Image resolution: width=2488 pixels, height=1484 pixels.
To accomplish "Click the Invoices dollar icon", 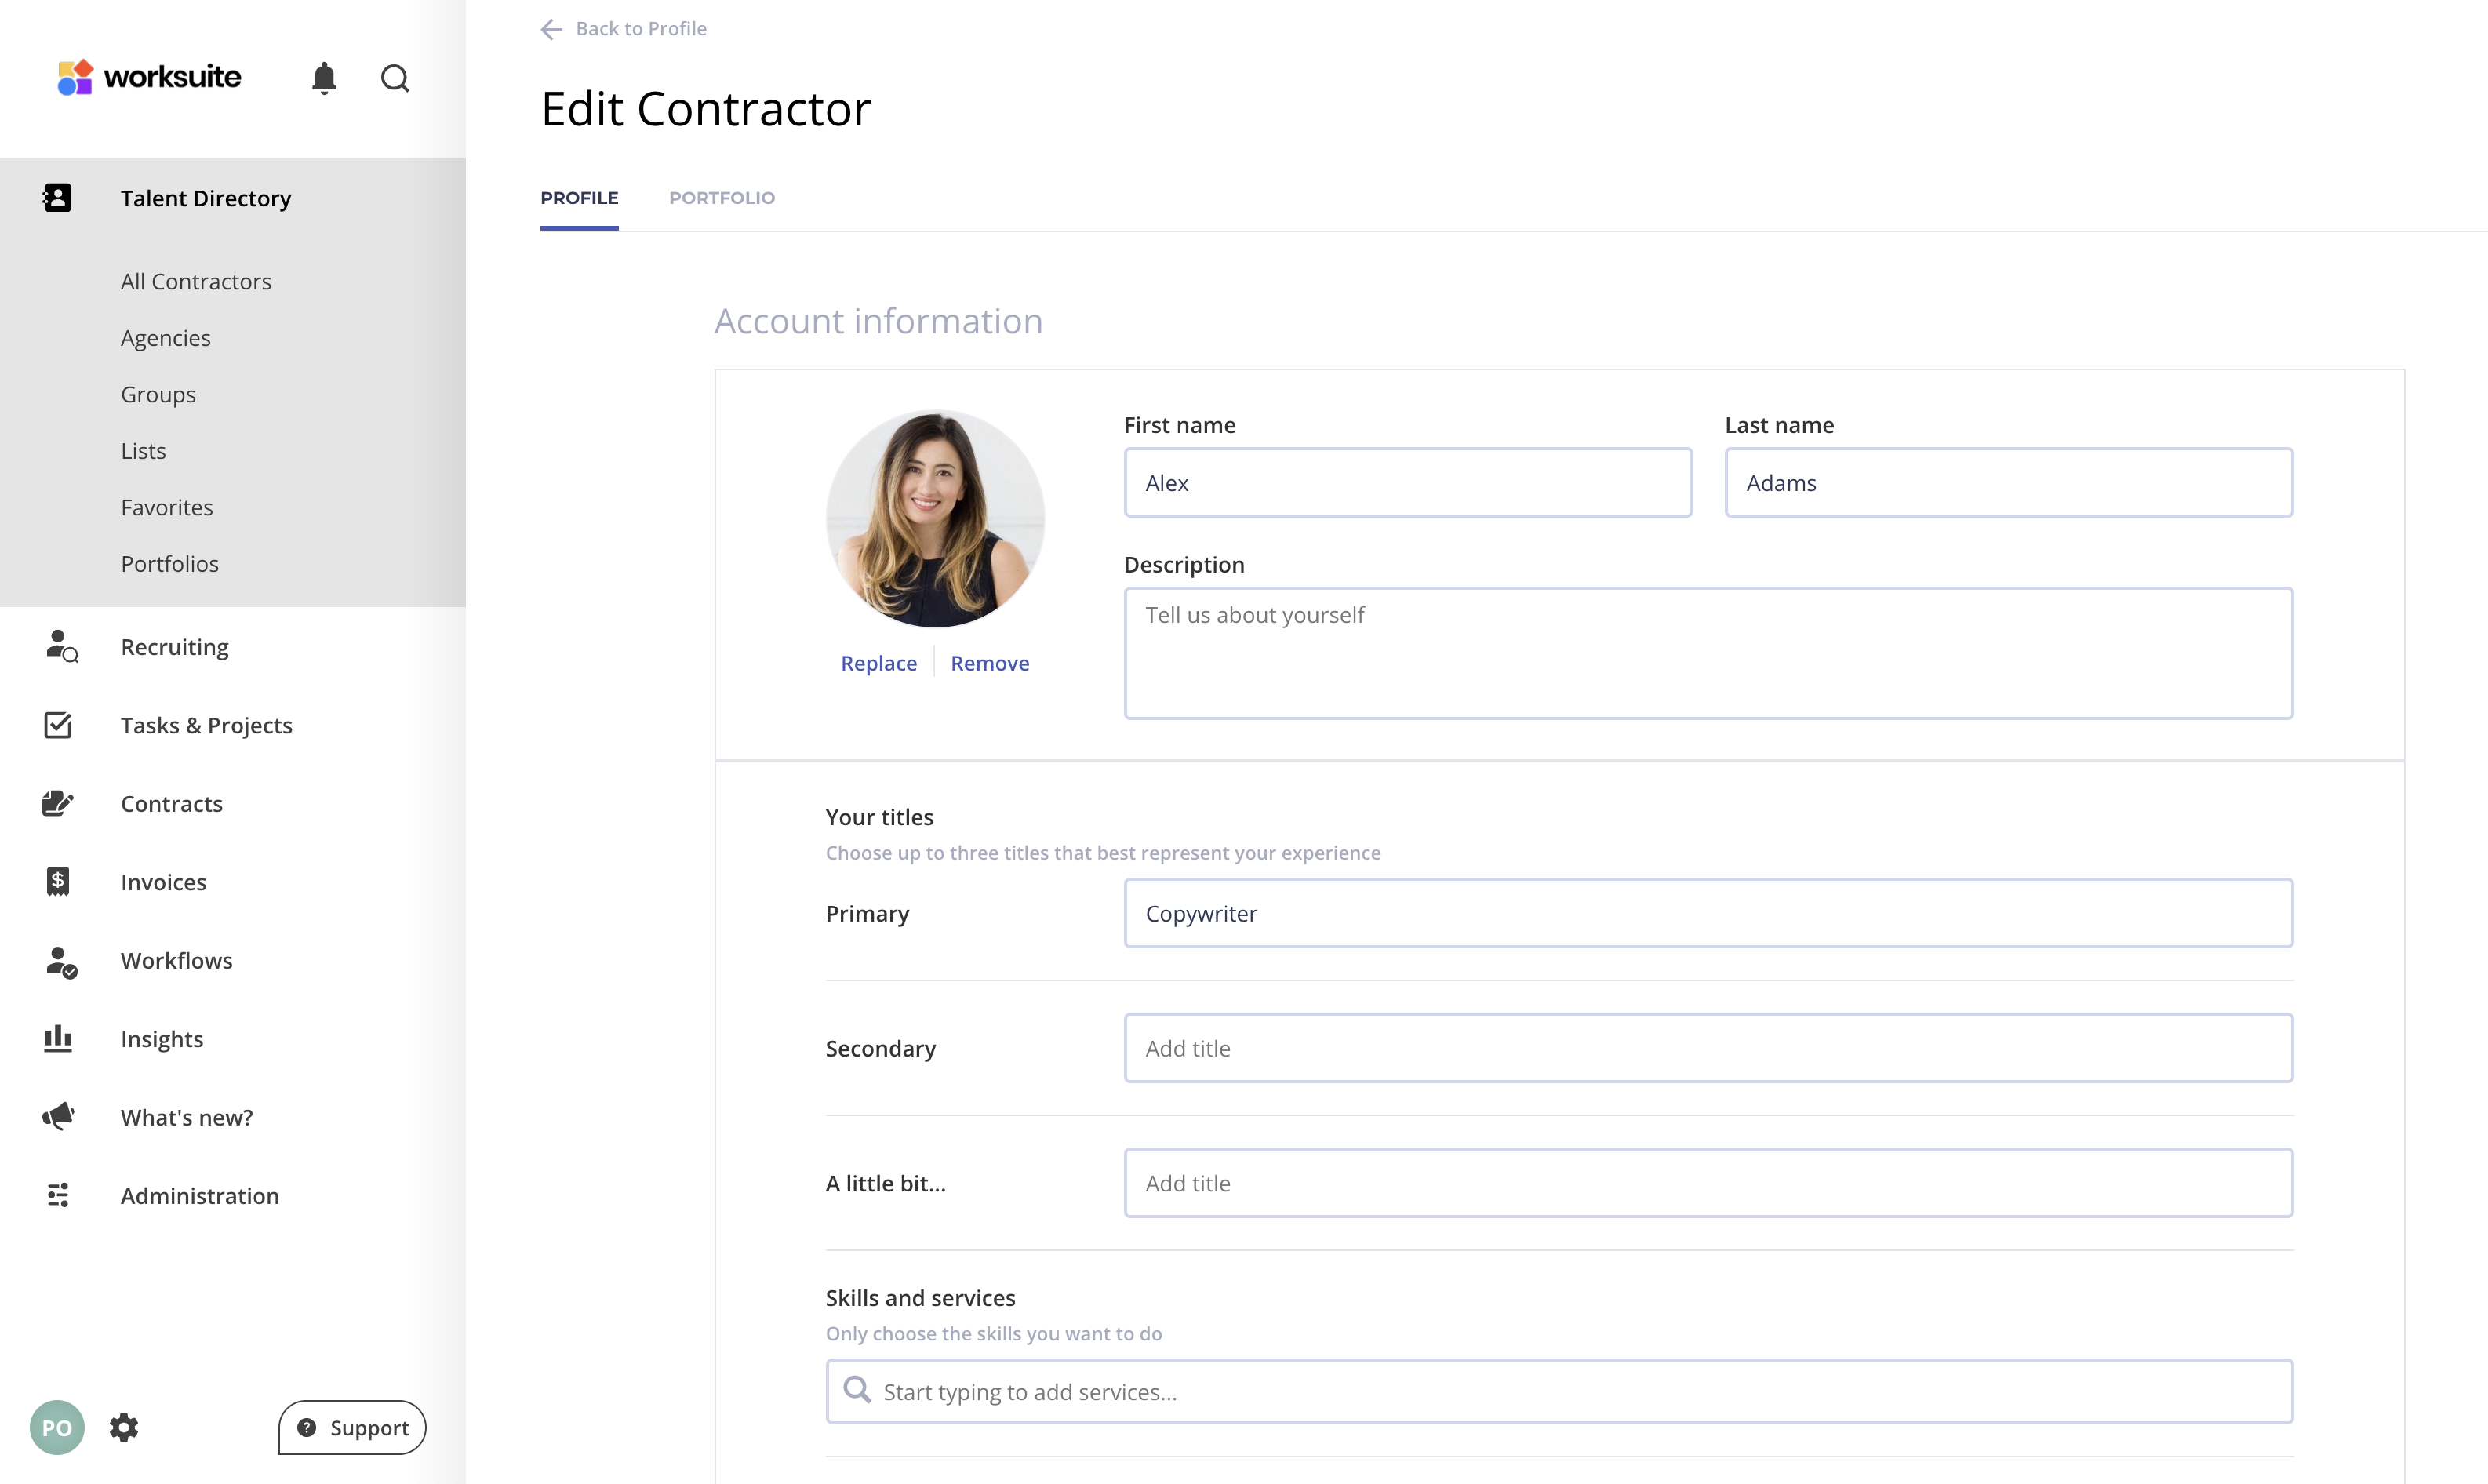I will pyautogui.click(x=58, y=881).
